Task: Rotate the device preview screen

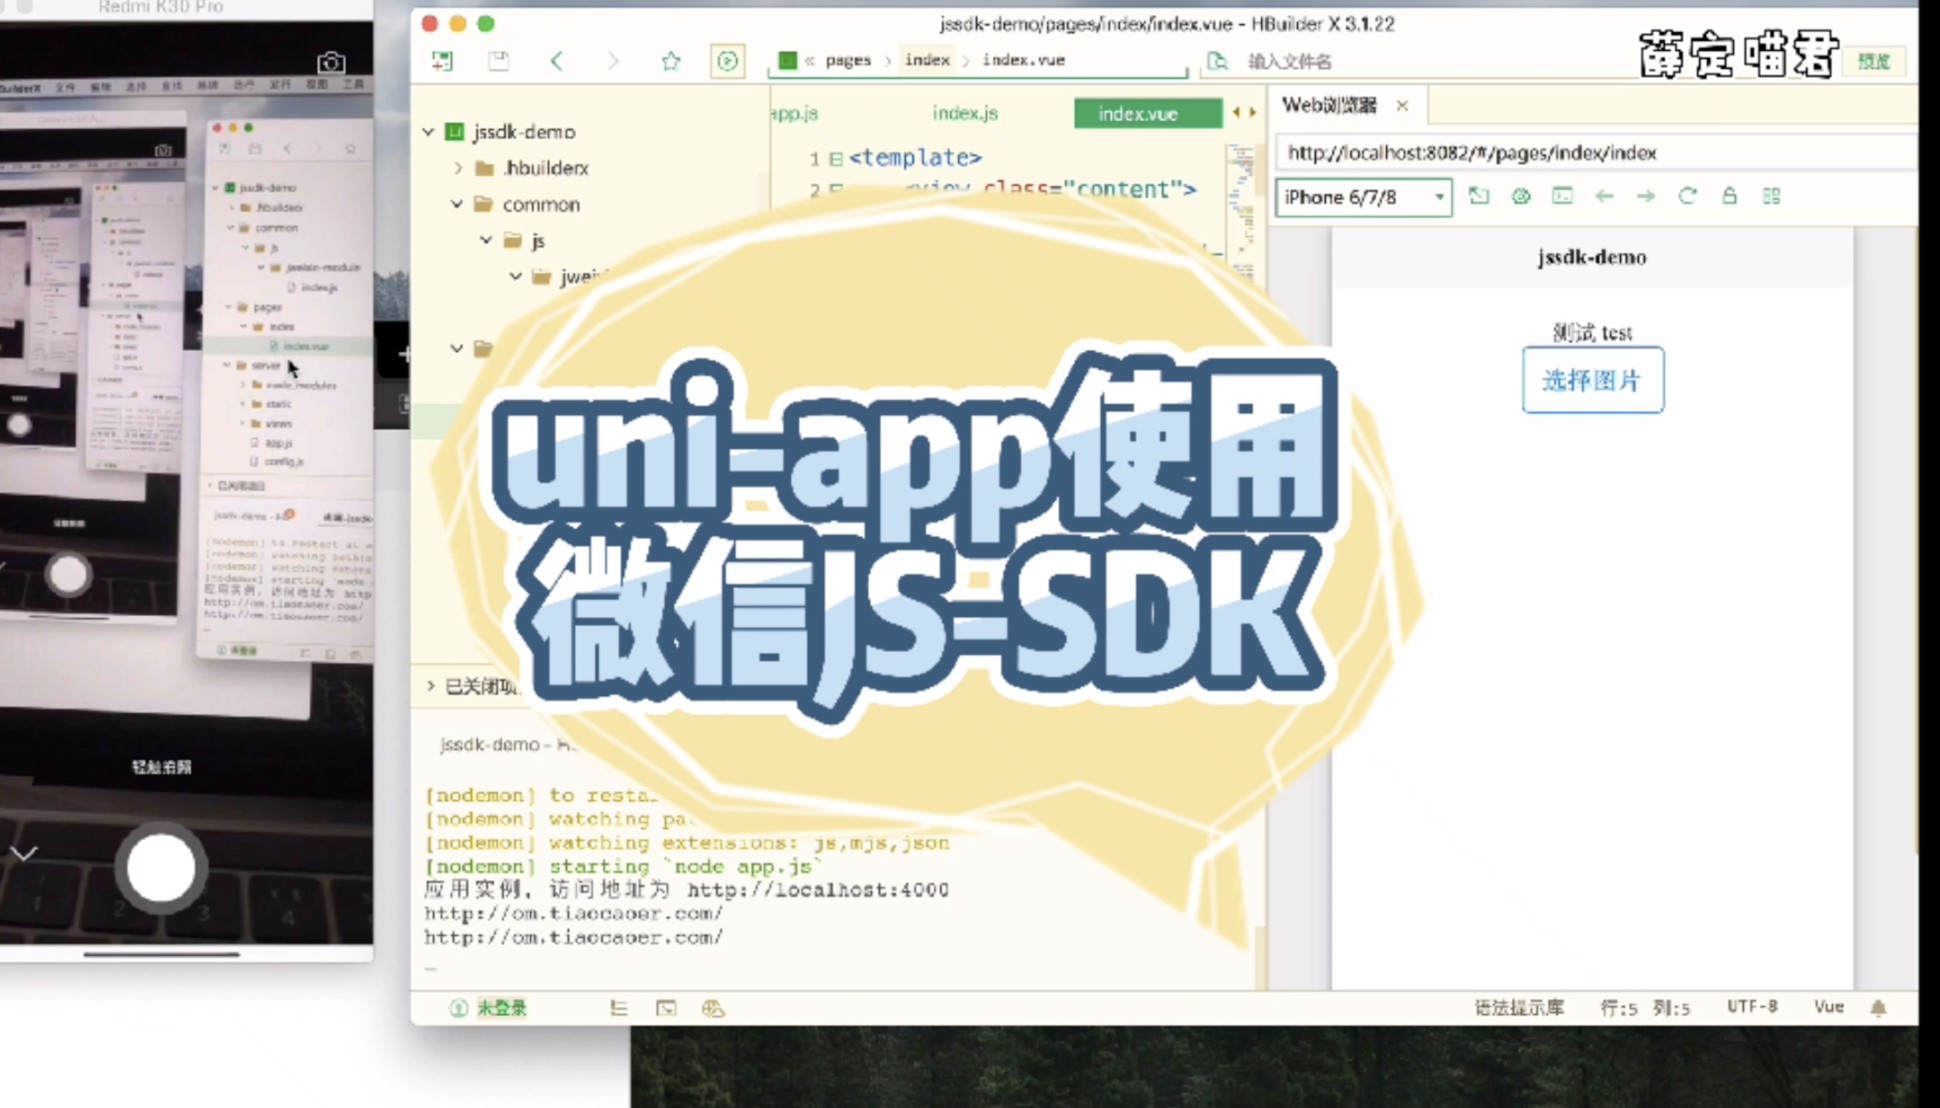Action: pos(1479,197)
